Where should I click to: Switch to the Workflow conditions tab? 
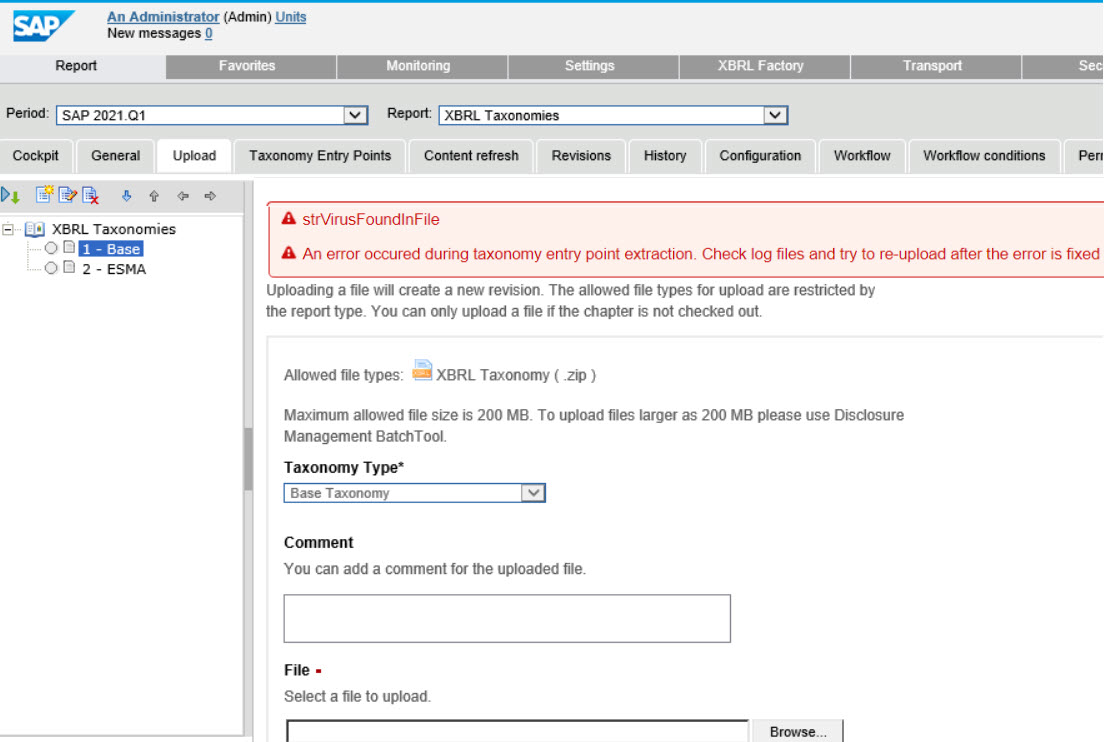[984, 156]
